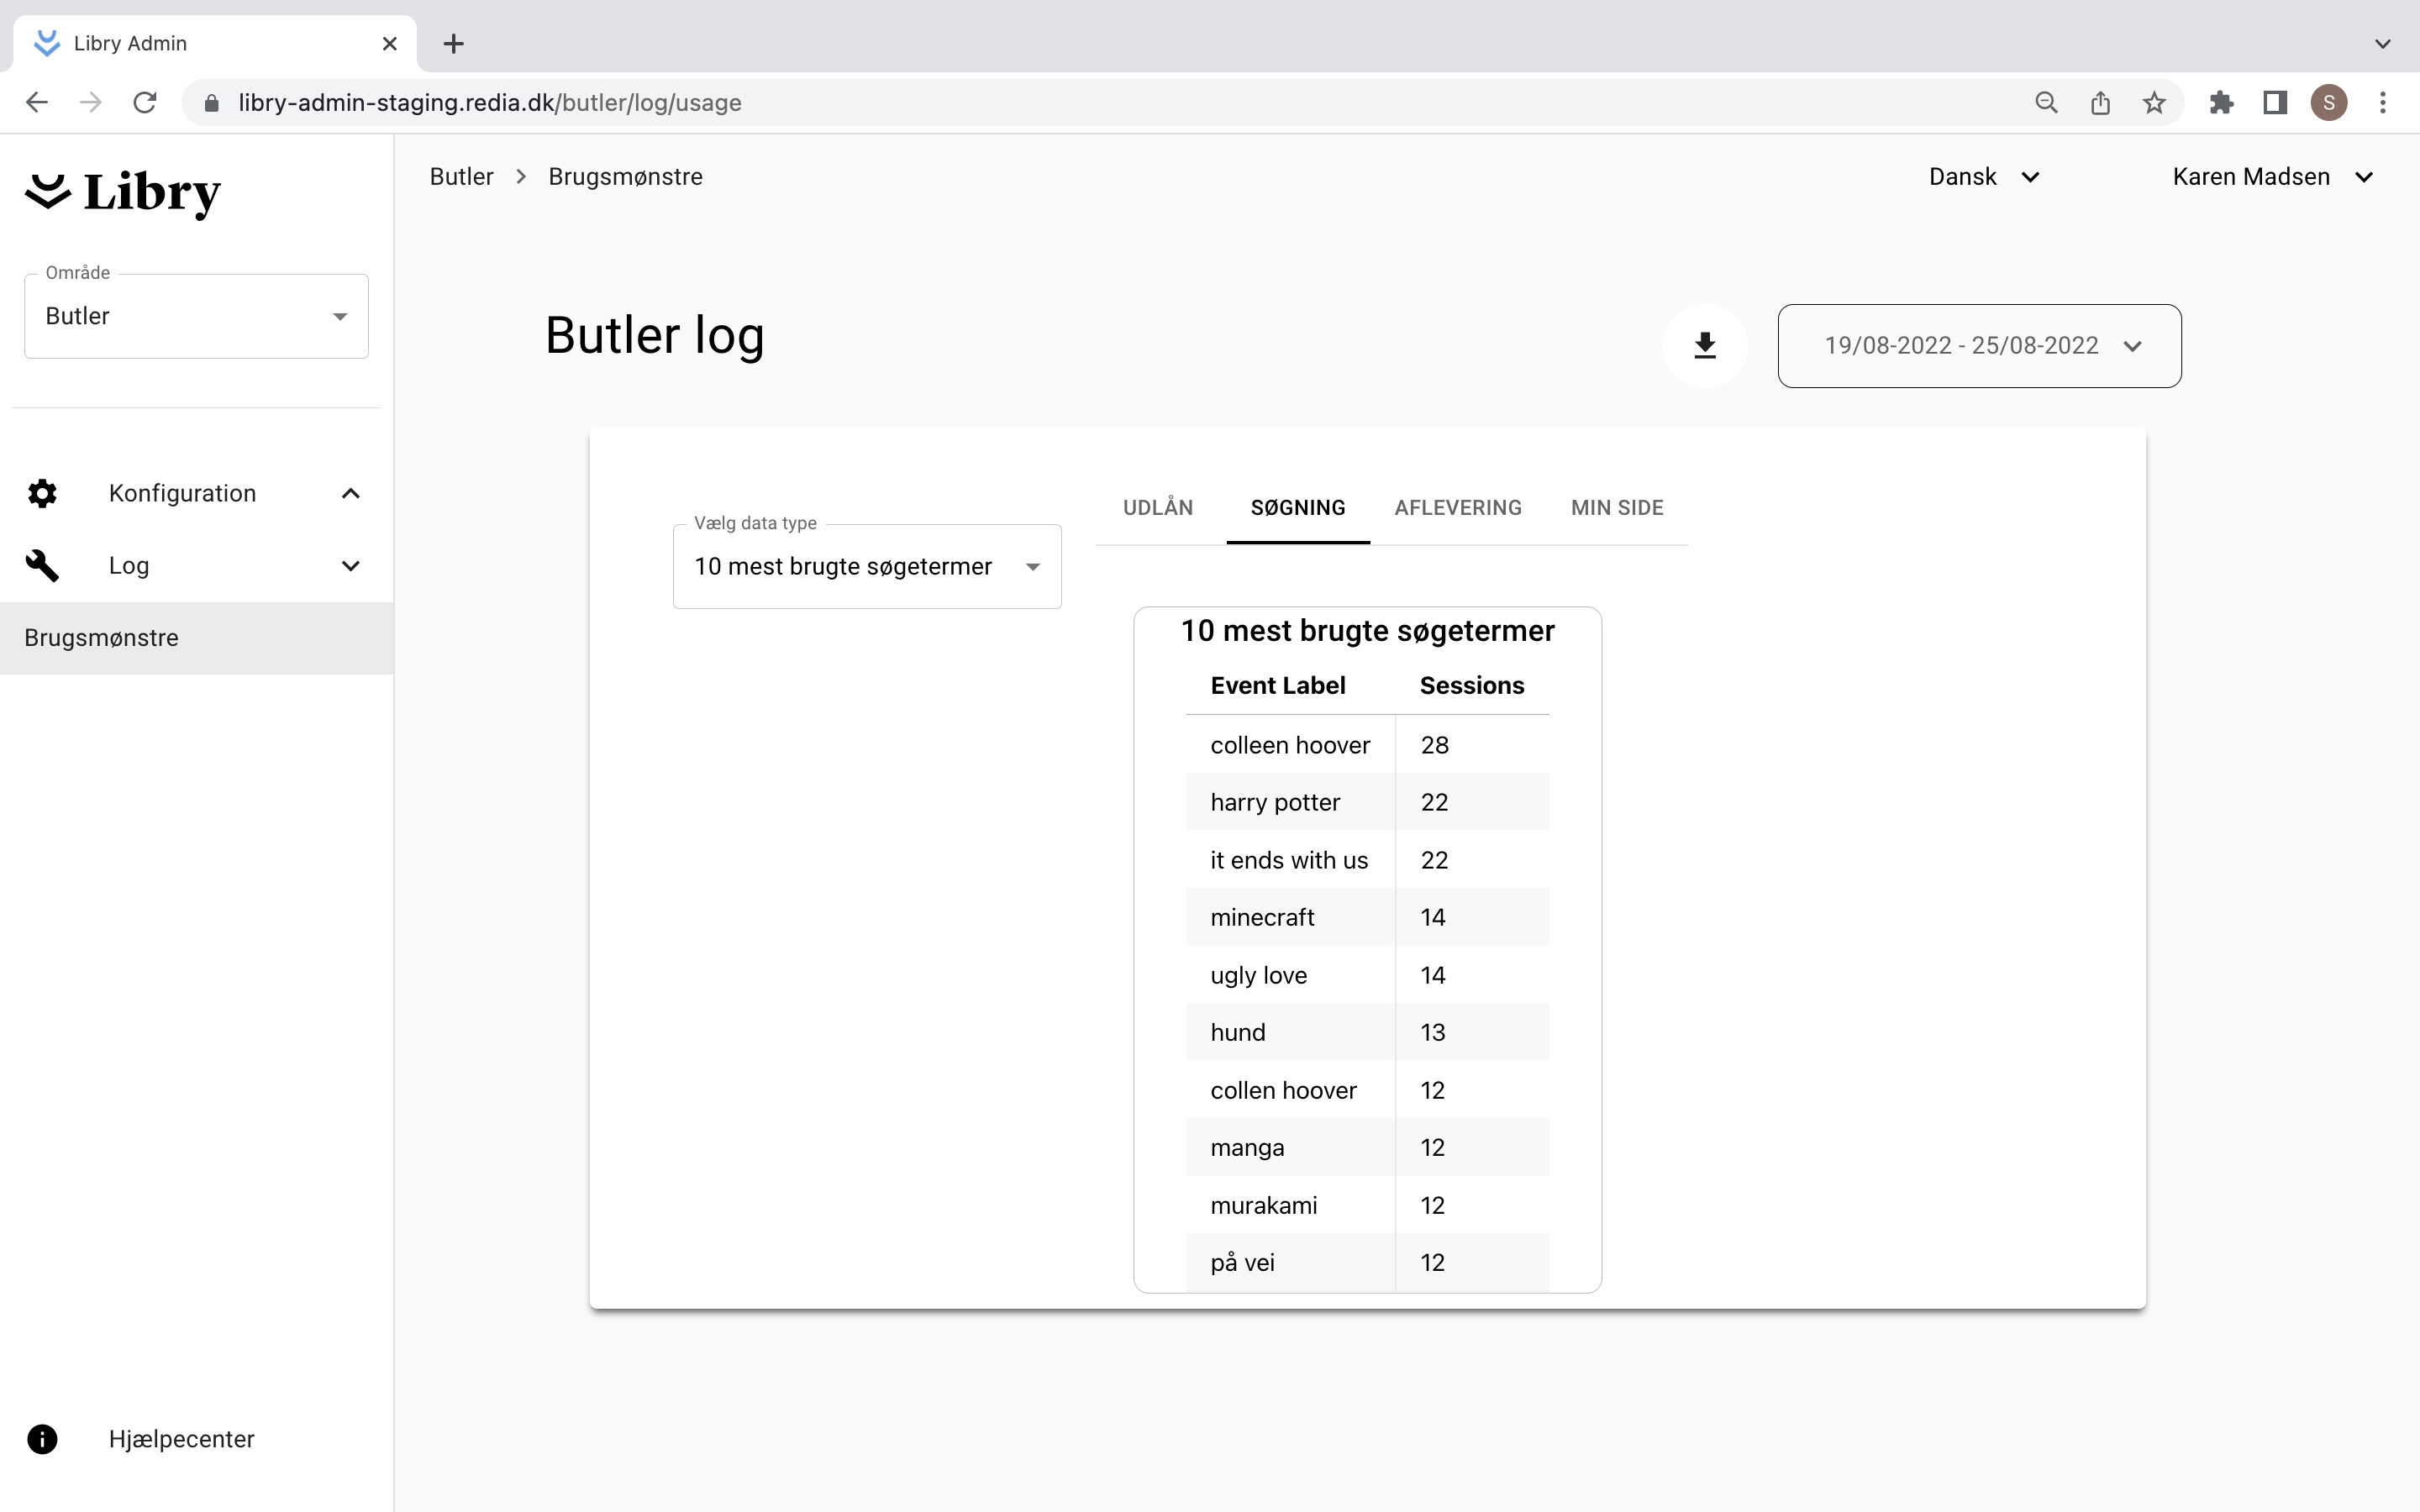Click the download log icon
Viewport: 2420px width, 1512px height.
(1705, 346)
